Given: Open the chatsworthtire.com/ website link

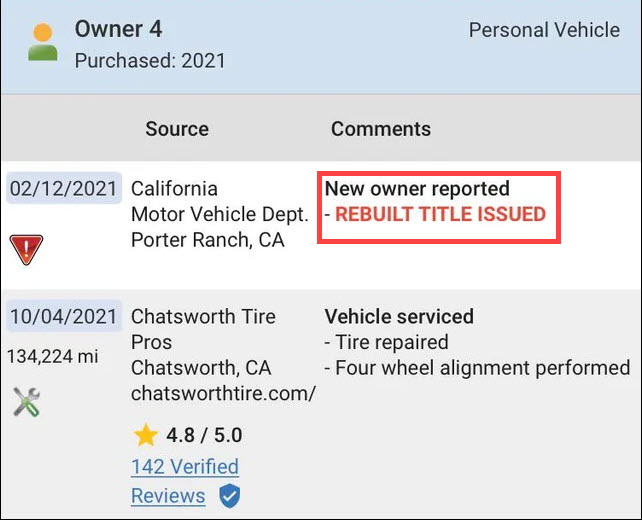Looking at the screenshot, I should [223, 393].
